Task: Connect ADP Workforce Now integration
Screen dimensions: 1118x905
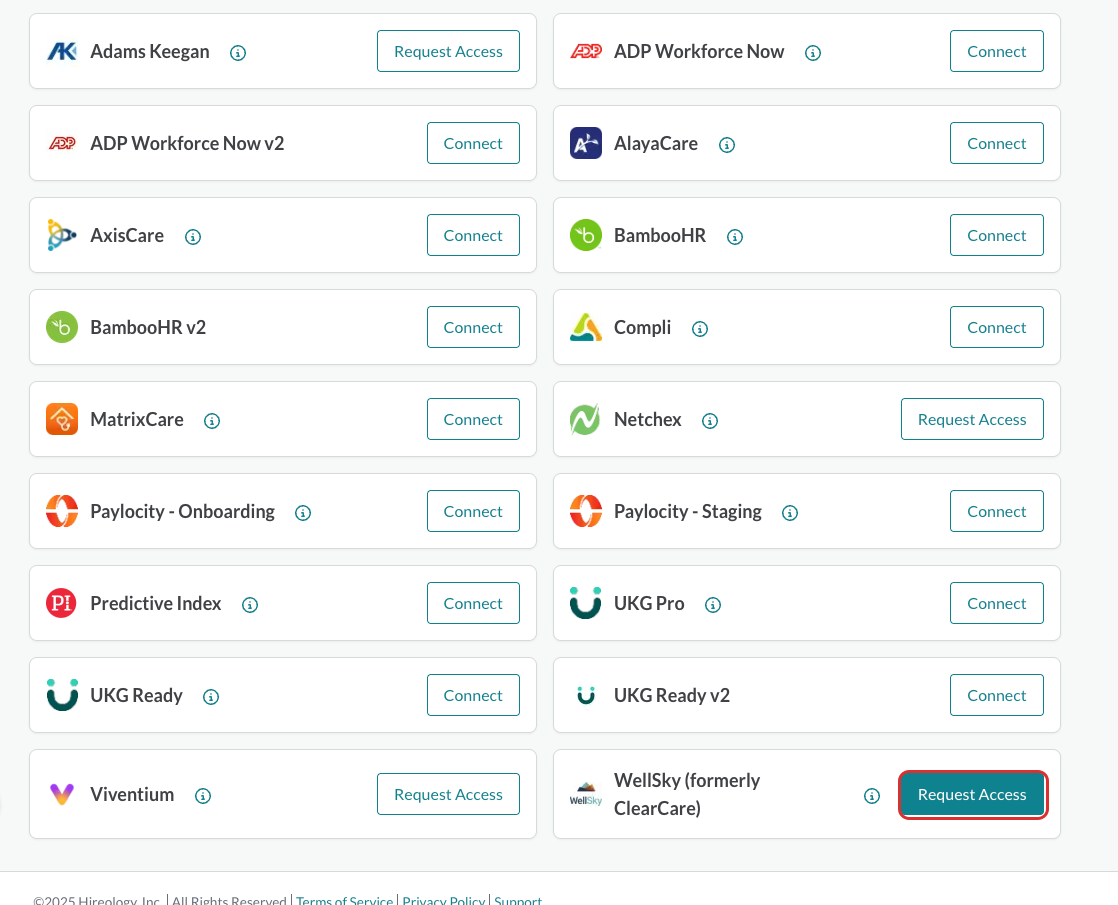Action: 997,51
